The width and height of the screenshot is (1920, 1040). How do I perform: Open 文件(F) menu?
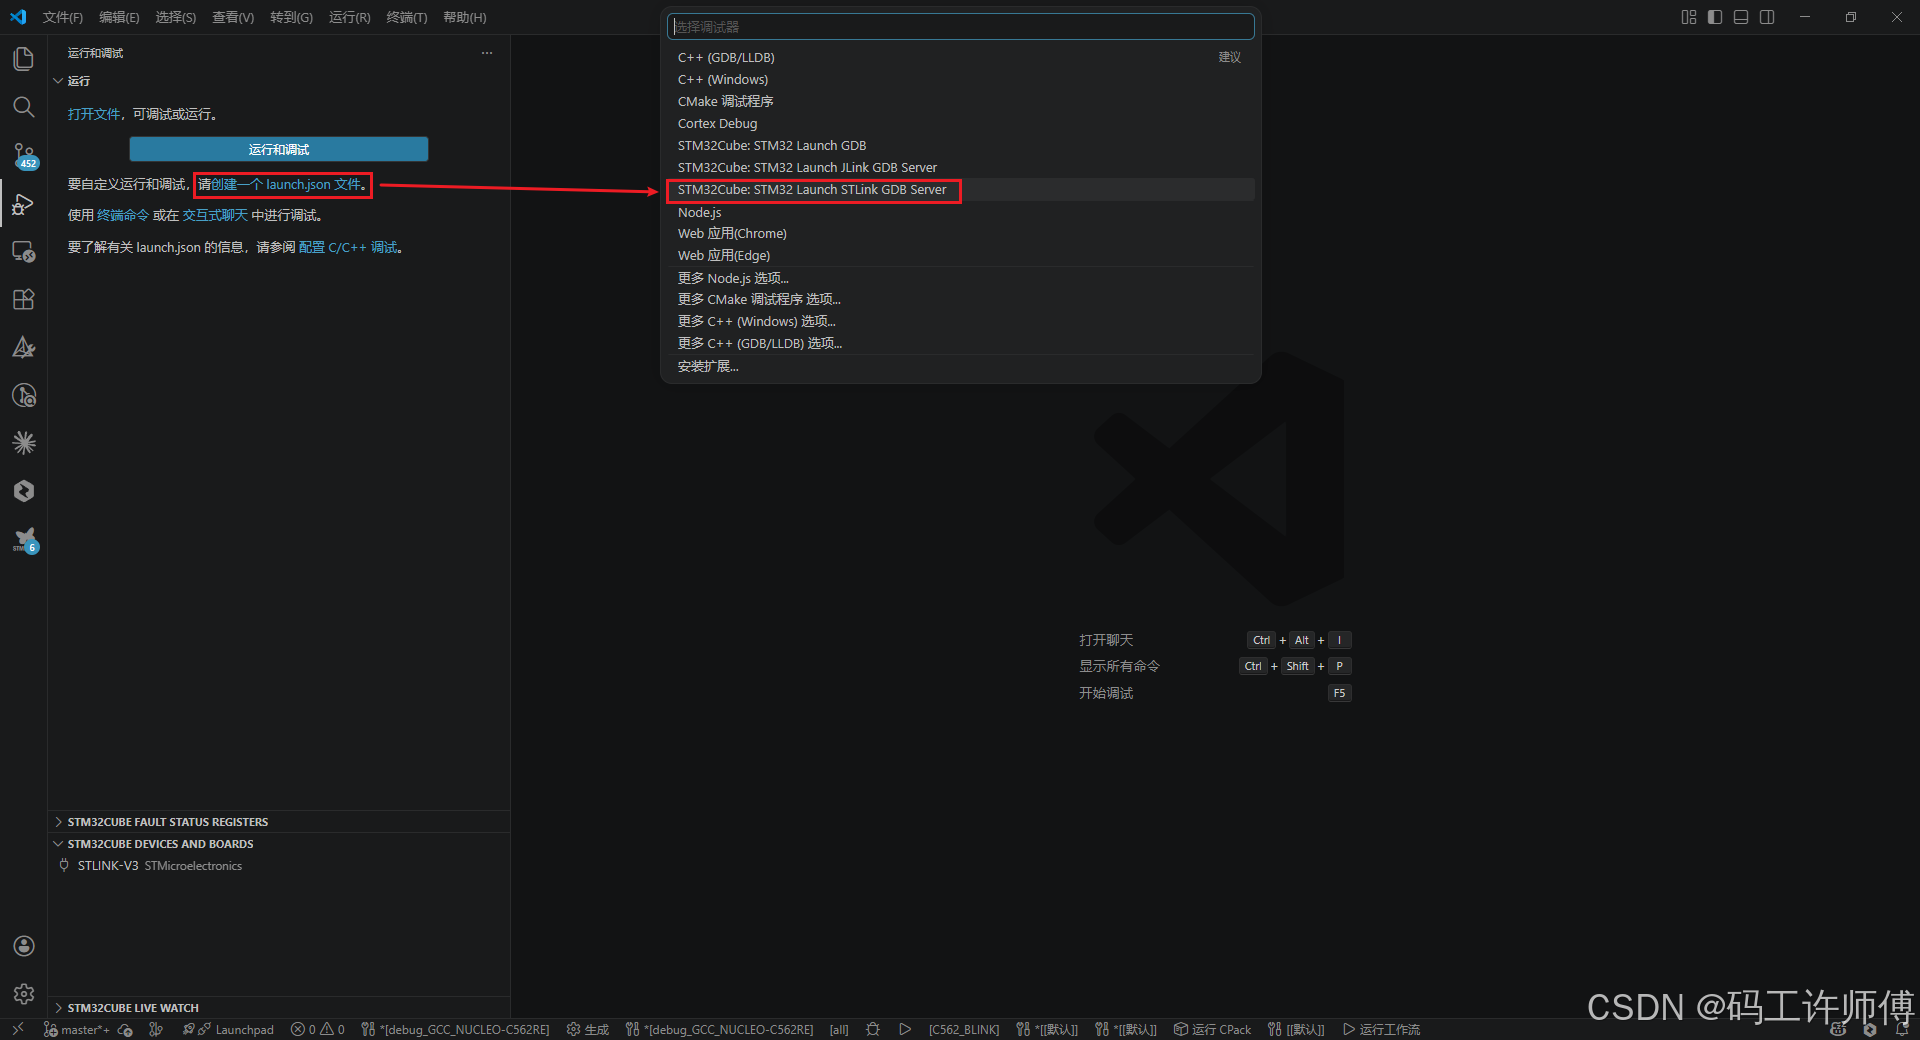[63, 17]
